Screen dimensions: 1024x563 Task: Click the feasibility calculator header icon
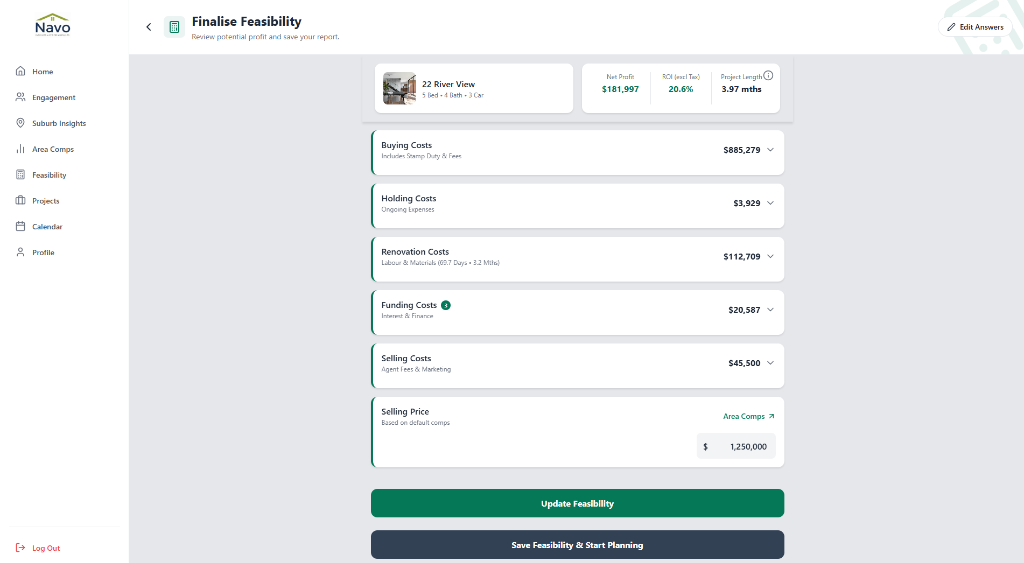click(175, 27)
